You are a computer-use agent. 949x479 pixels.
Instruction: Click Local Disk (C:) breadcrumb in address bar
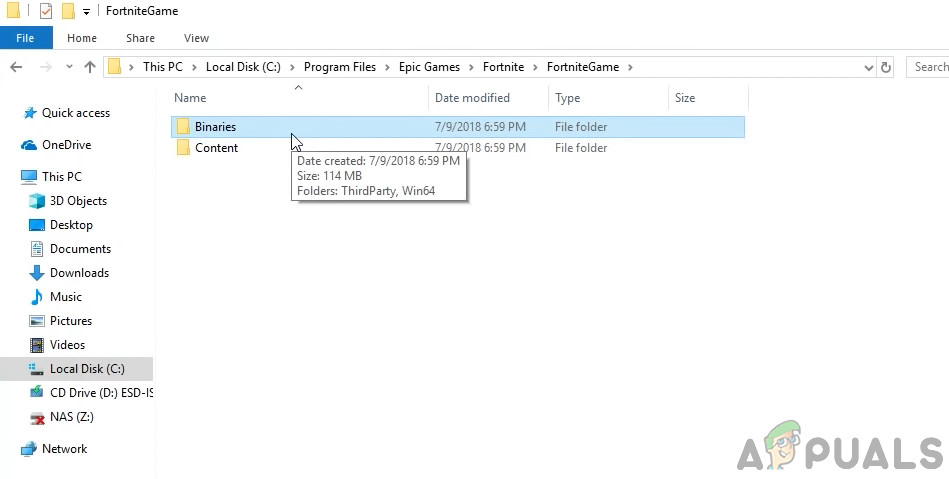[243, 67]
